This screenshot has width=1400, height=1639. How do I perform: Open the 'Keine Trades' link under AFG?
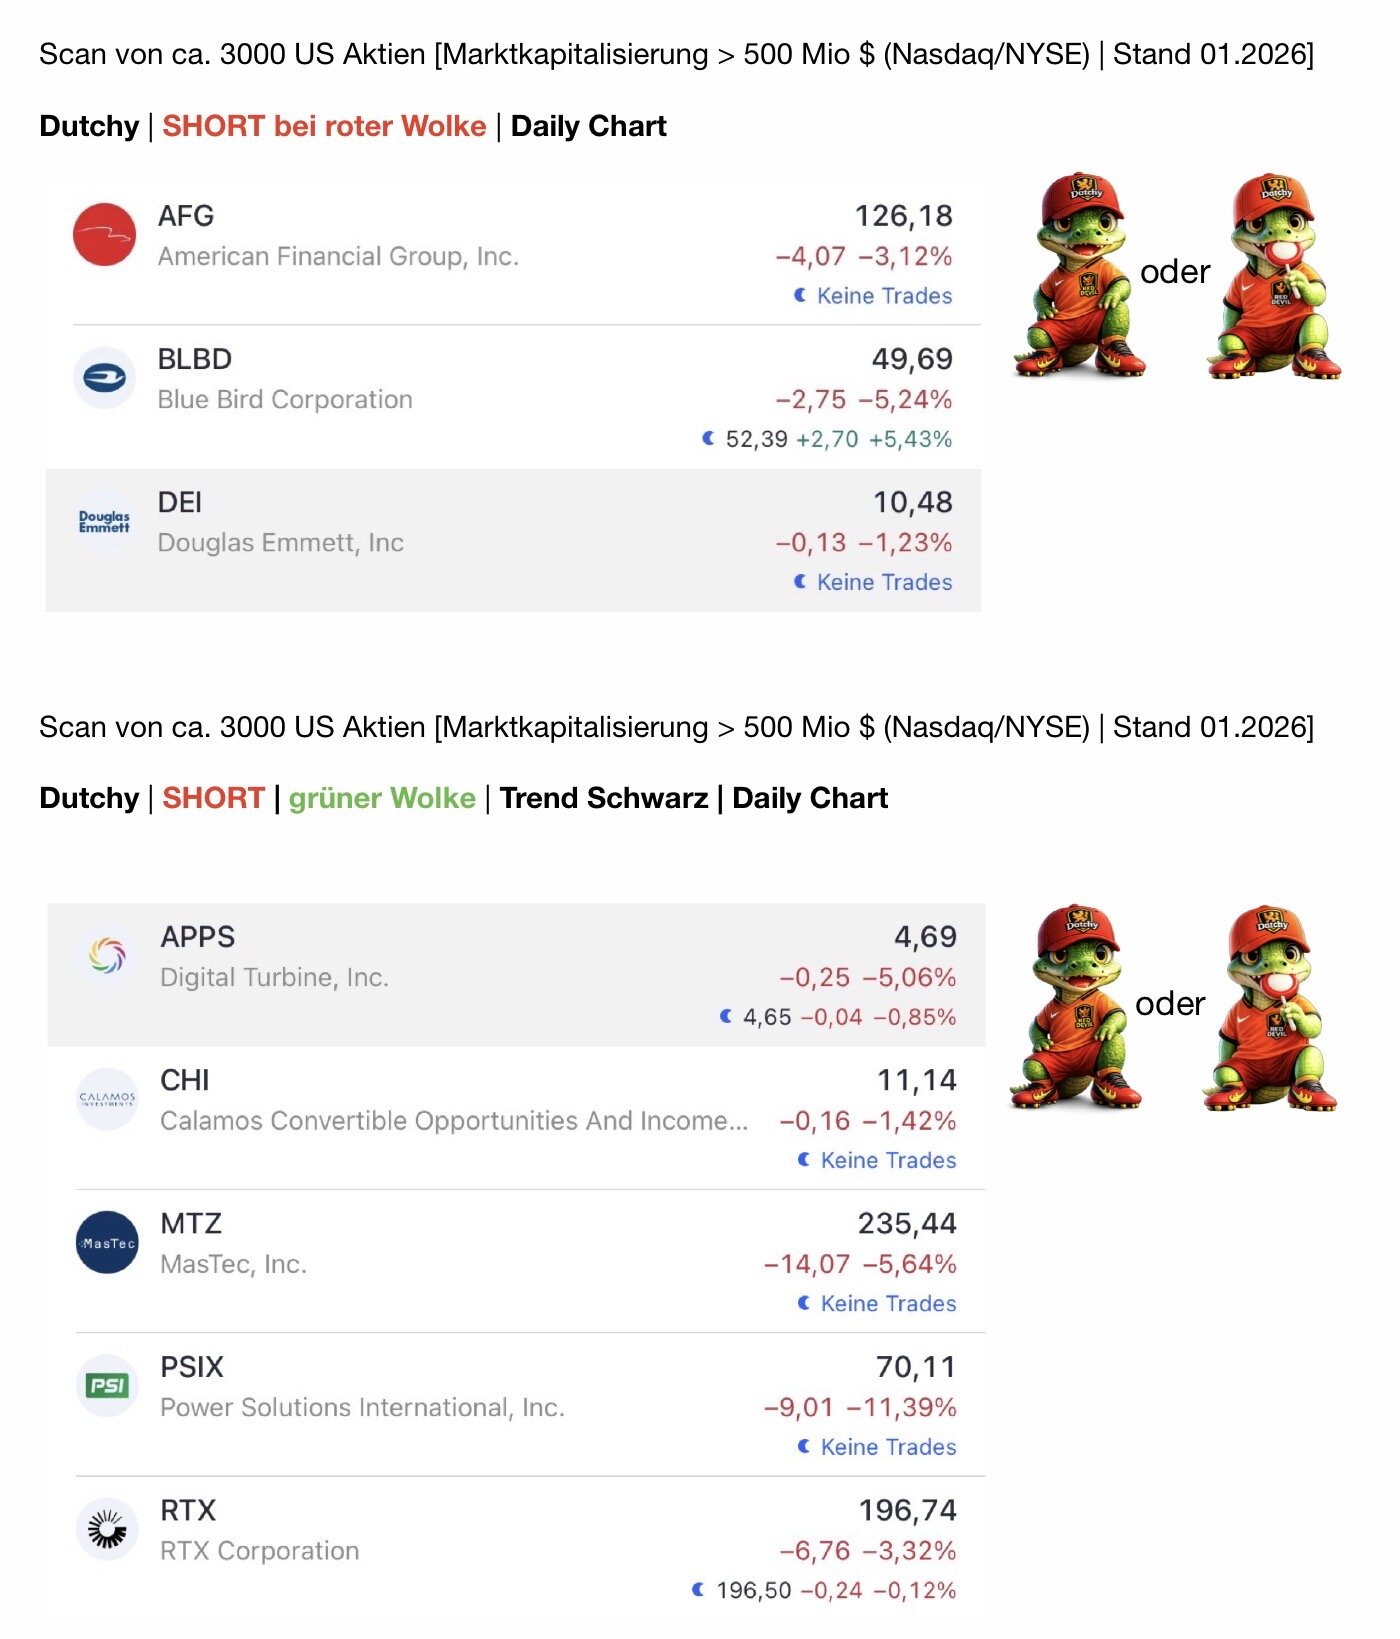pyautogui.click(x=884, y=296)
